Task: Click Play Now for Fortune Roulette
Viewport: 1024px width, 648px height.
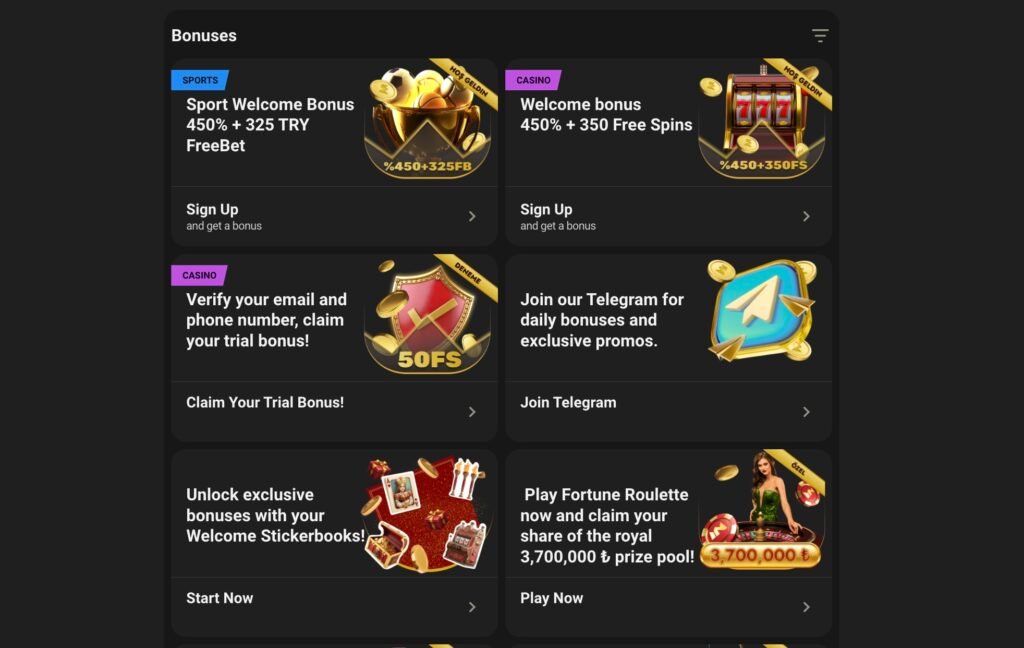Action: tap(552, 598)
